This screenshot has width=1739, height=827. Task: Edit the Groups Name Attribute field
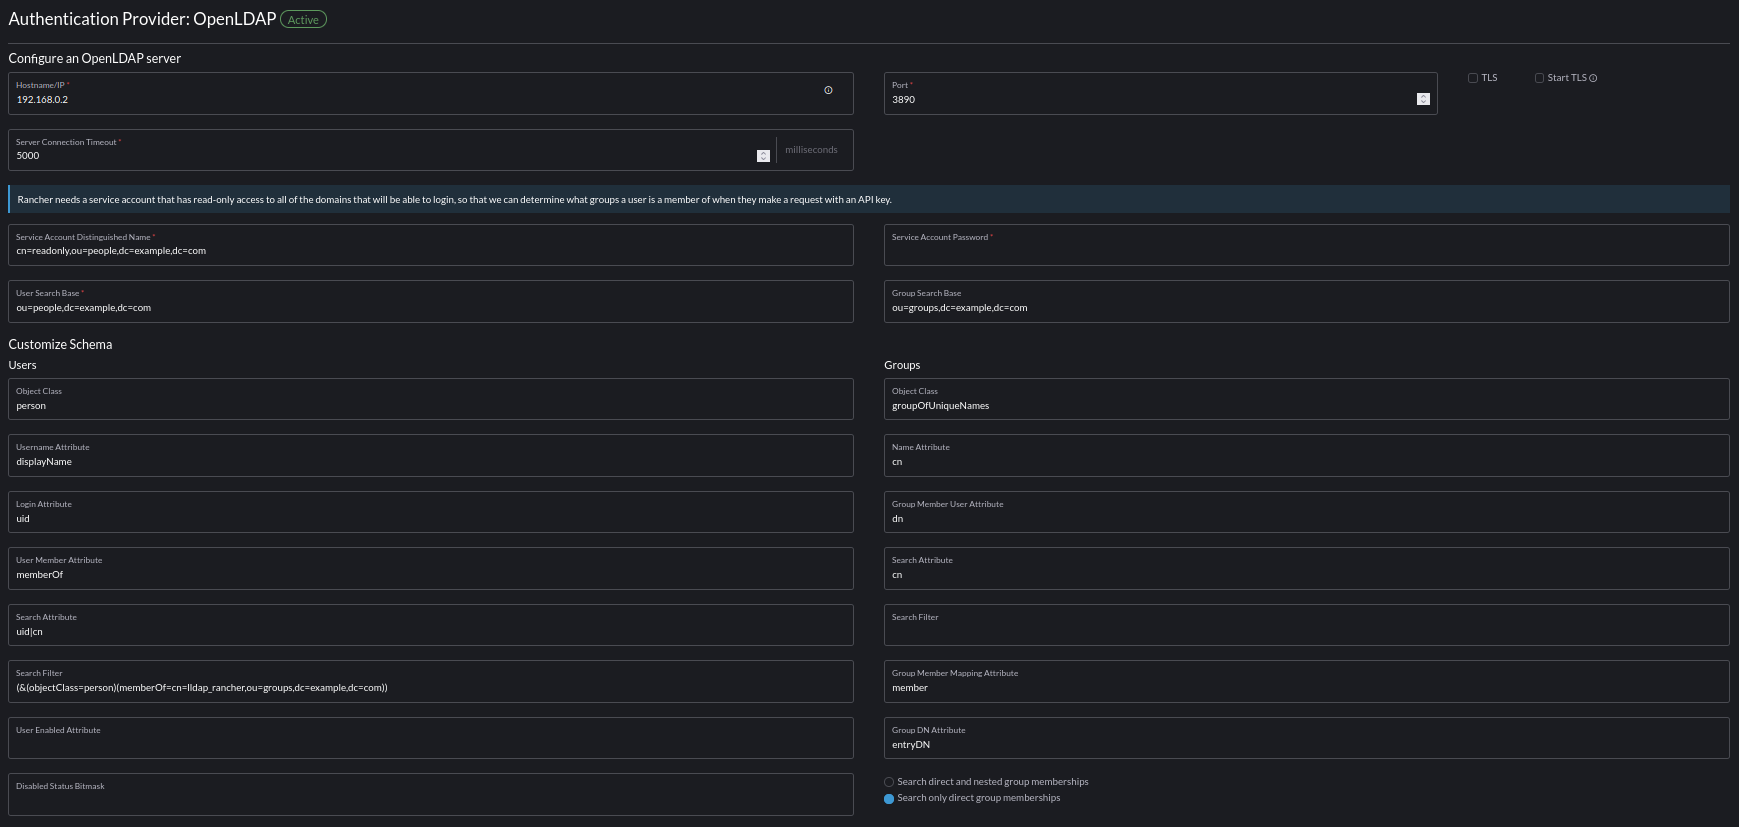click(x=1306, y=455)
